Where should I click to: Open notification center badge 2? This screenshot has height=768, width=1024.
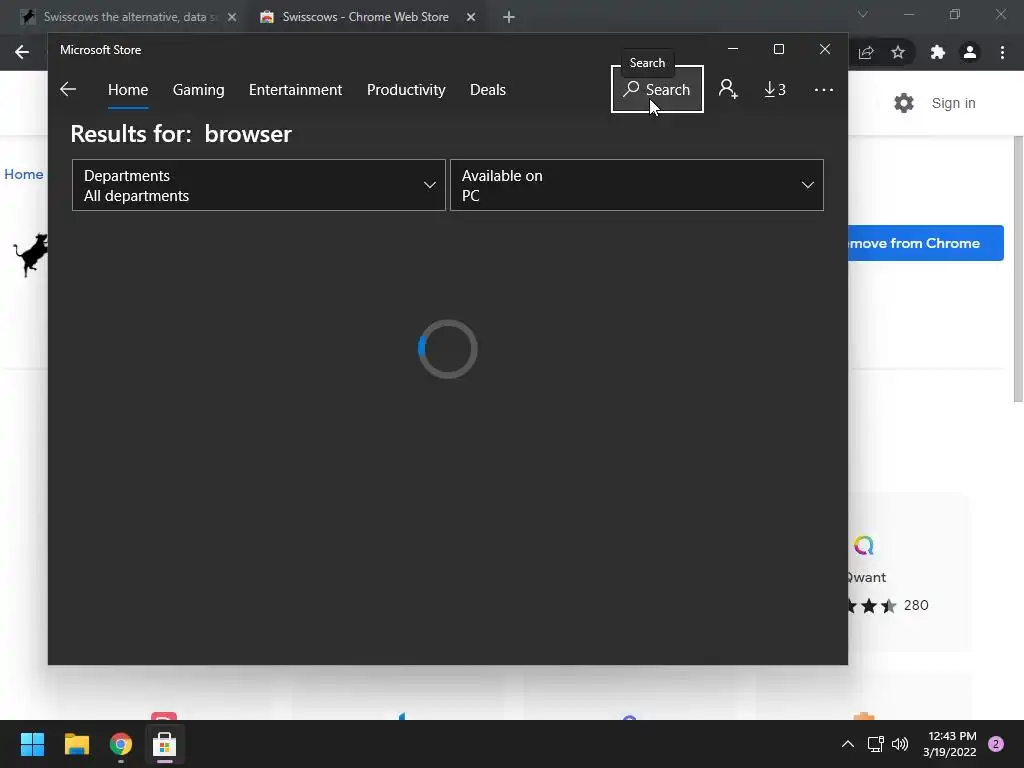click(996, 744)
